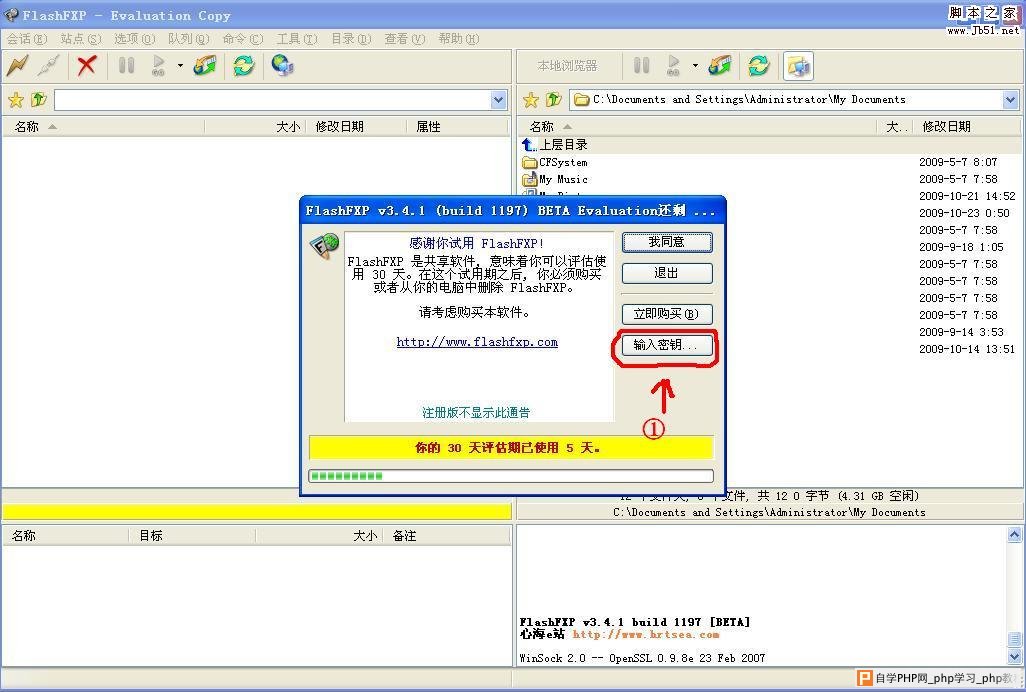Click the 退出 button in dialog
1026x692 pixels.
(x=667, y=273)
